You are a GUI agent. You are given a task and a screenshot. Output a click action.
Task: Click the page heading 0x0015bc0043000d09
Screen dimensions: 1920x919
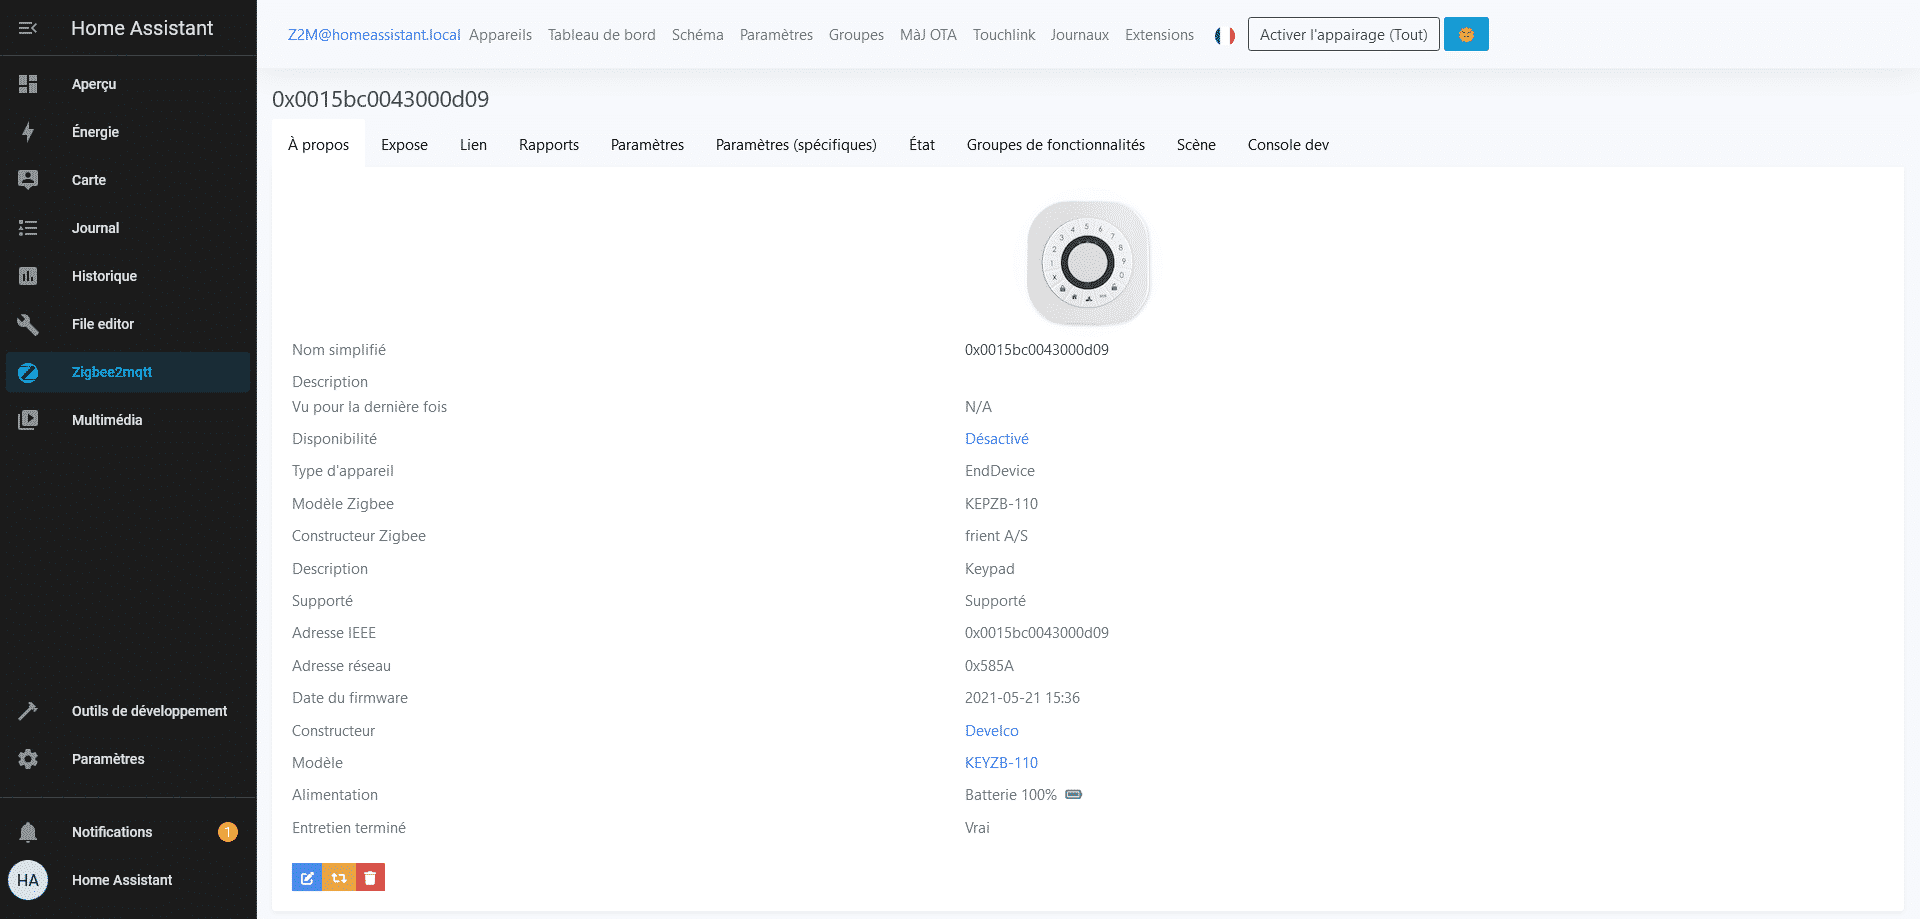[380, 99]
